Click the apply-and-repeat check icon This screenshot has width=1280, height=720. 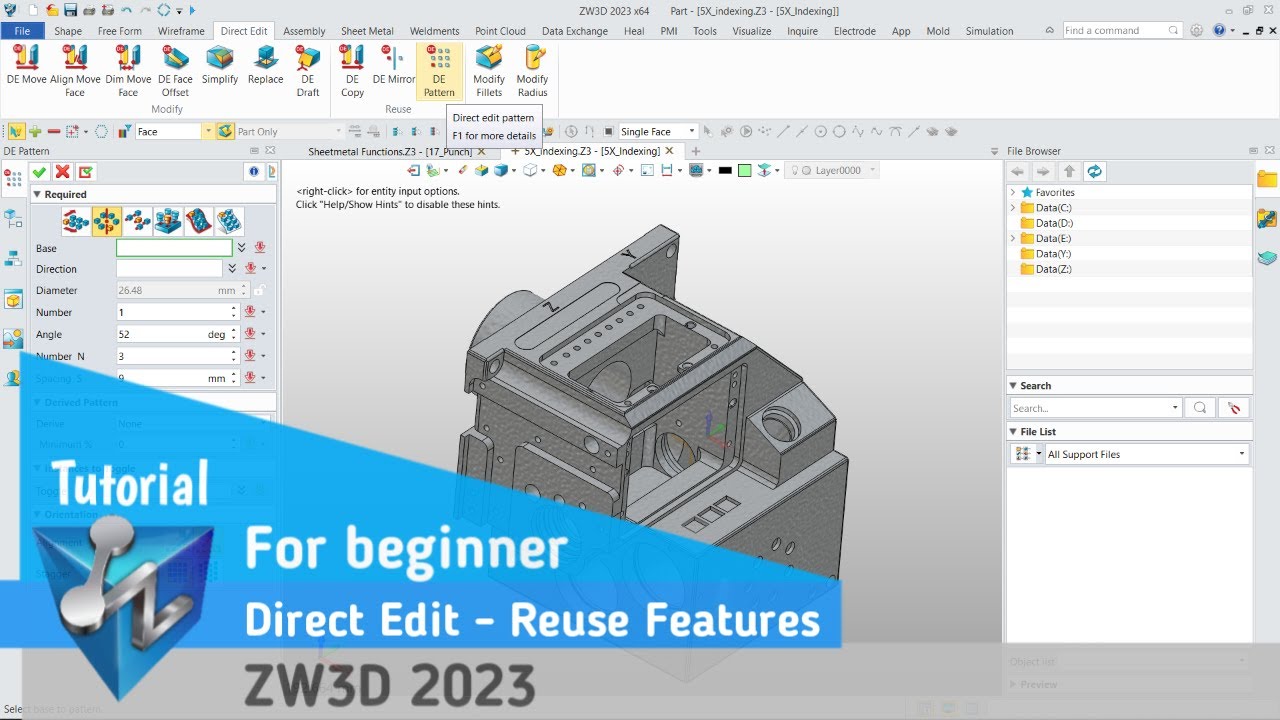[86, 172]
